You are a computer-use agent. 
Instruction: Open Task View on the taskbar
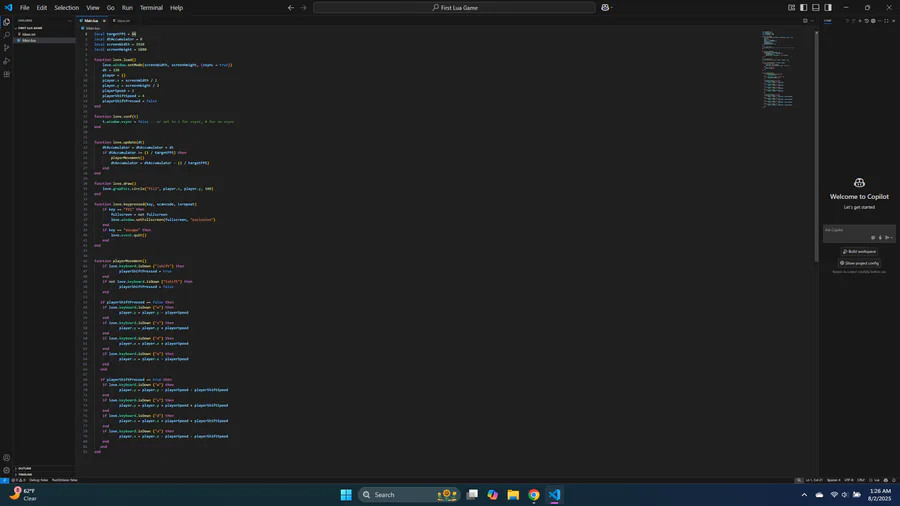pos(472,495)
